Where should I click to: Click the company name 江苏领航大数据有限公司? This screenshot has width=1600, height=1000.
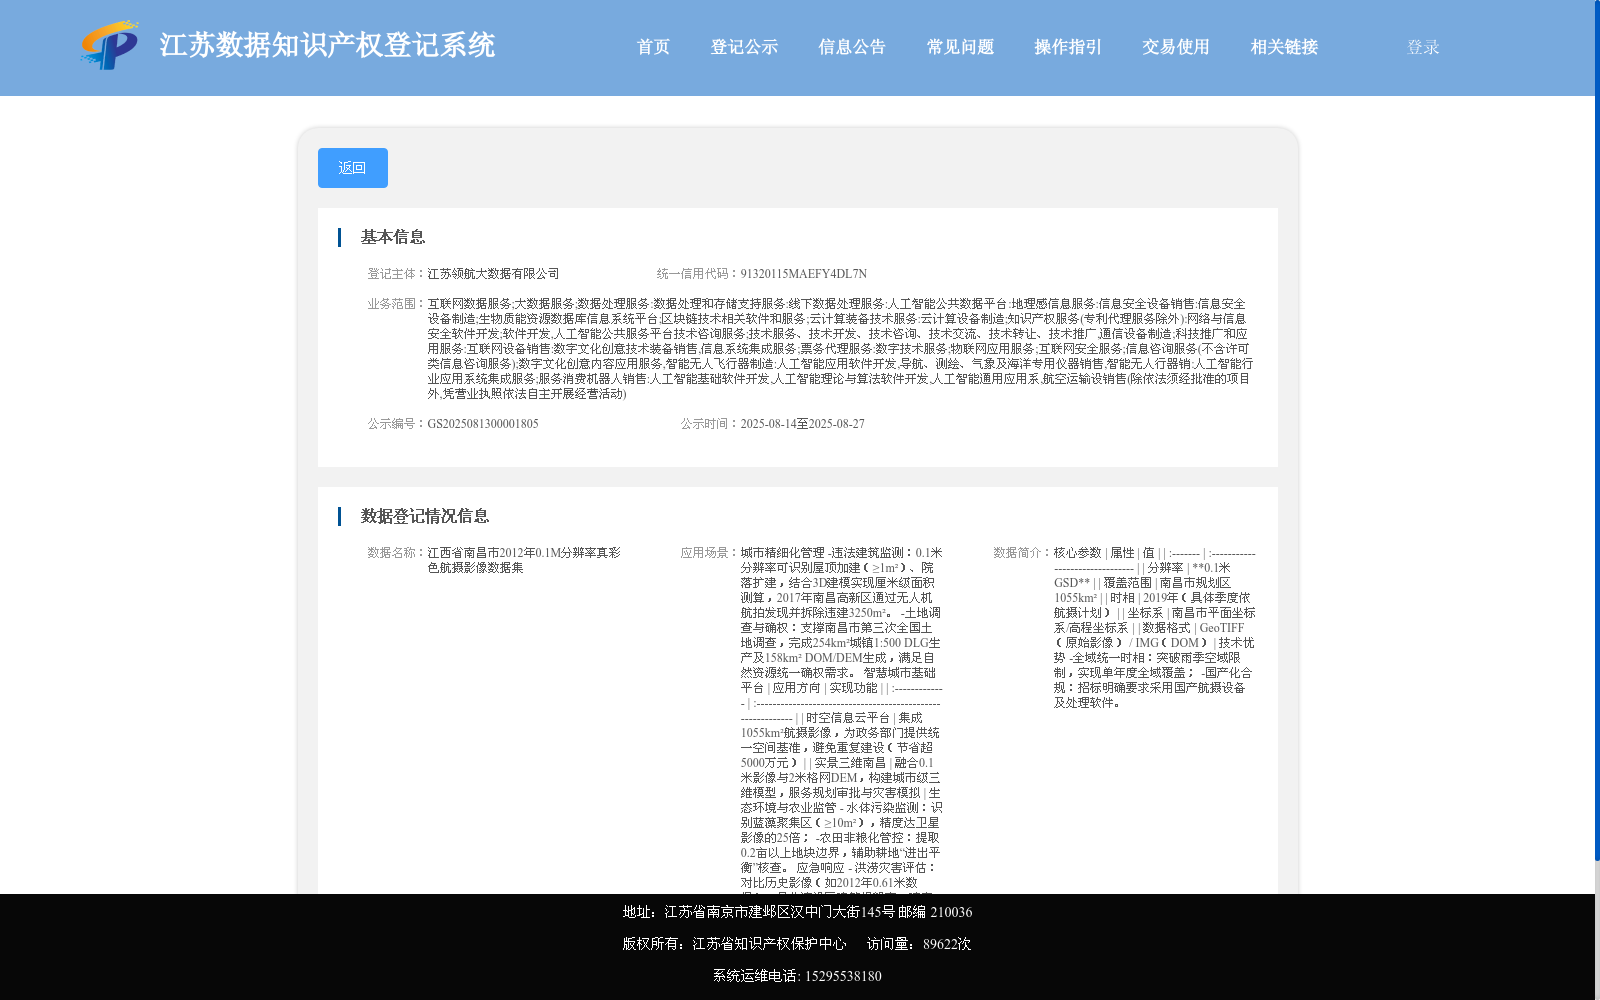click(494, 274)
